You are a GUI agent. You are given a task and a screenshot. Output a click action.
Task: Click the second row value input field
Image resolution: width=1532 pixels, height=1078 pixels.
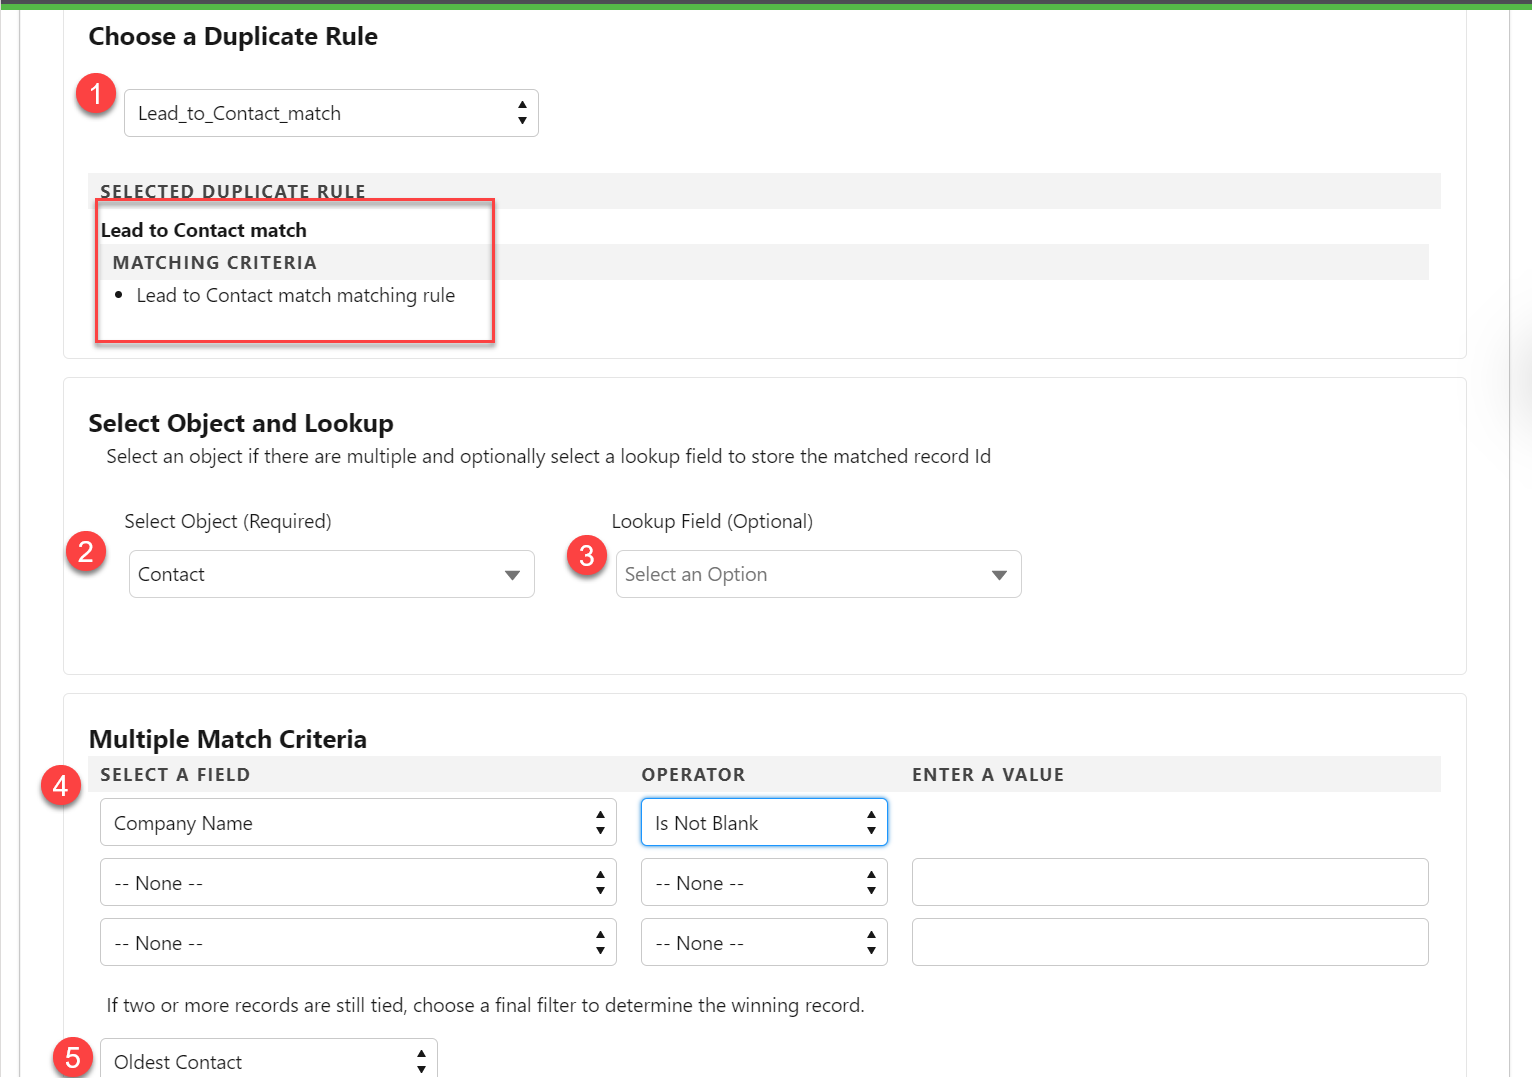(1170, 883)
